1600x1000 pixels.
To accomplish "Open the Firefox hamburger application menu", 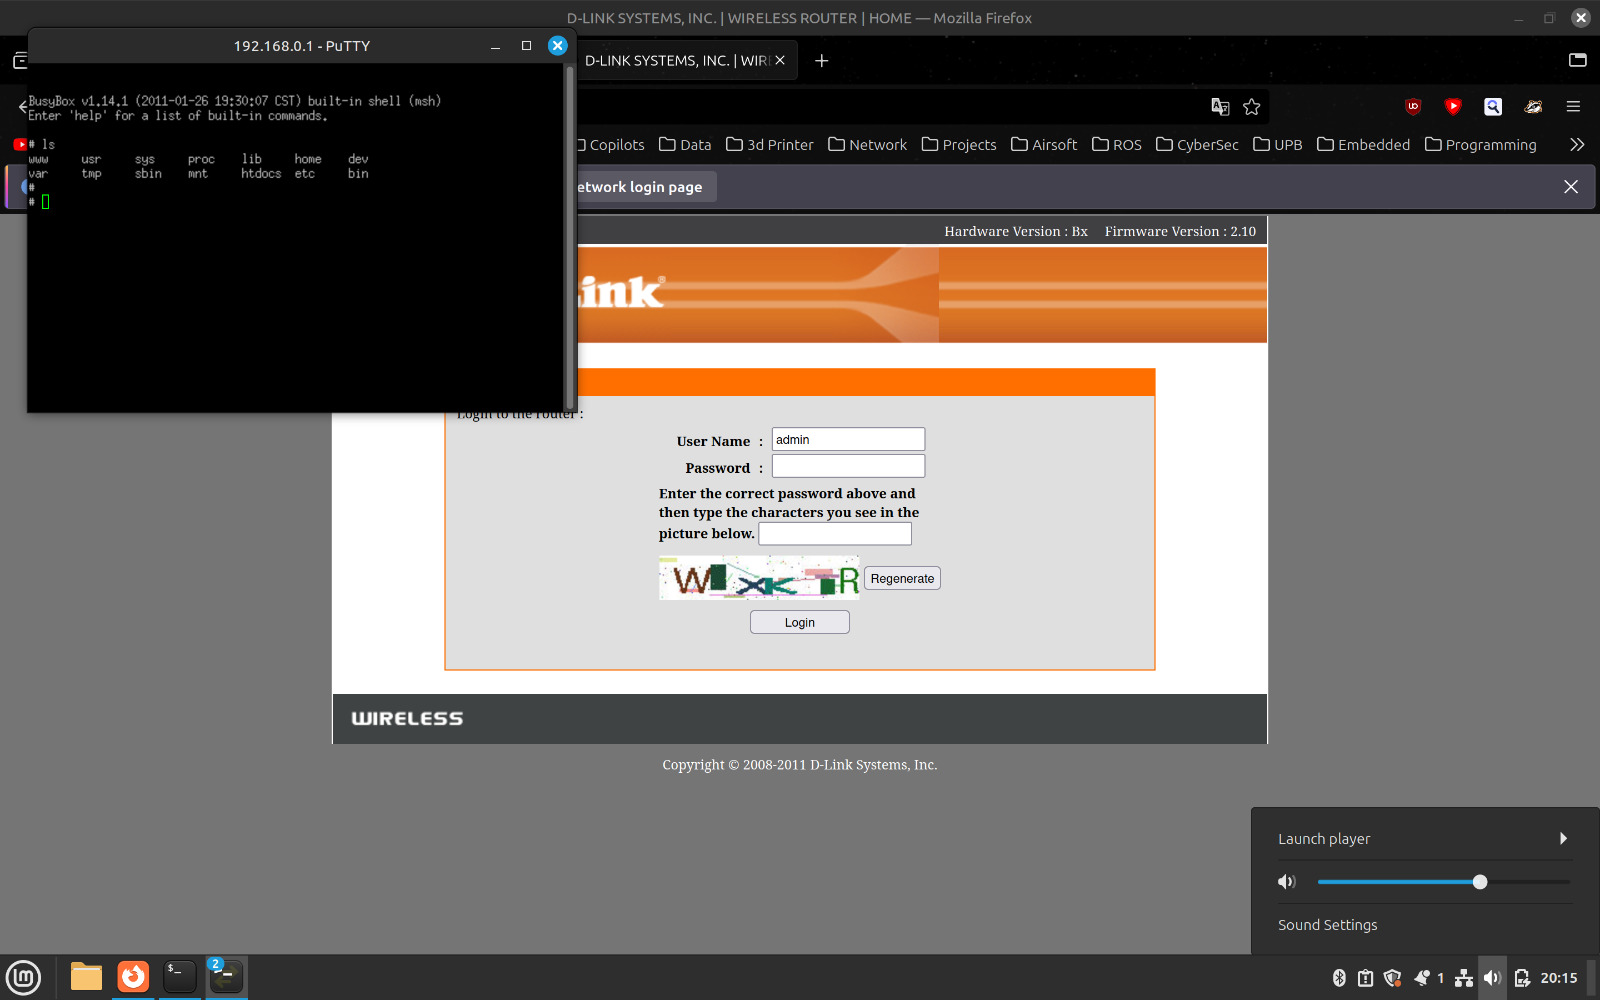I will click(x=1573, y=106).
